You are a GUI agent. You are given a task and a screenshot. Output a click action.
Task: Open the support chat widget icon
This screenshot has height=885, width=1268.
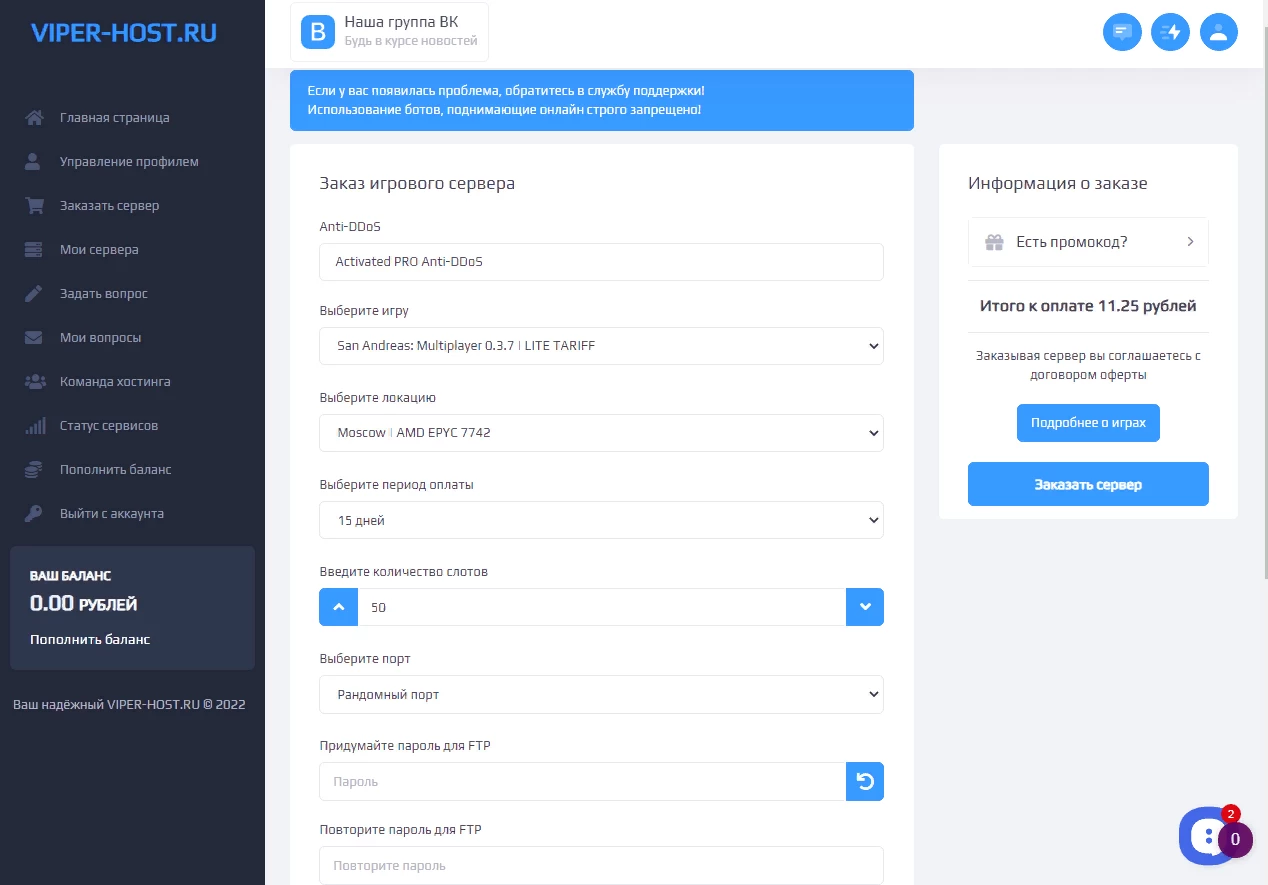click(x=1207, y=835)
